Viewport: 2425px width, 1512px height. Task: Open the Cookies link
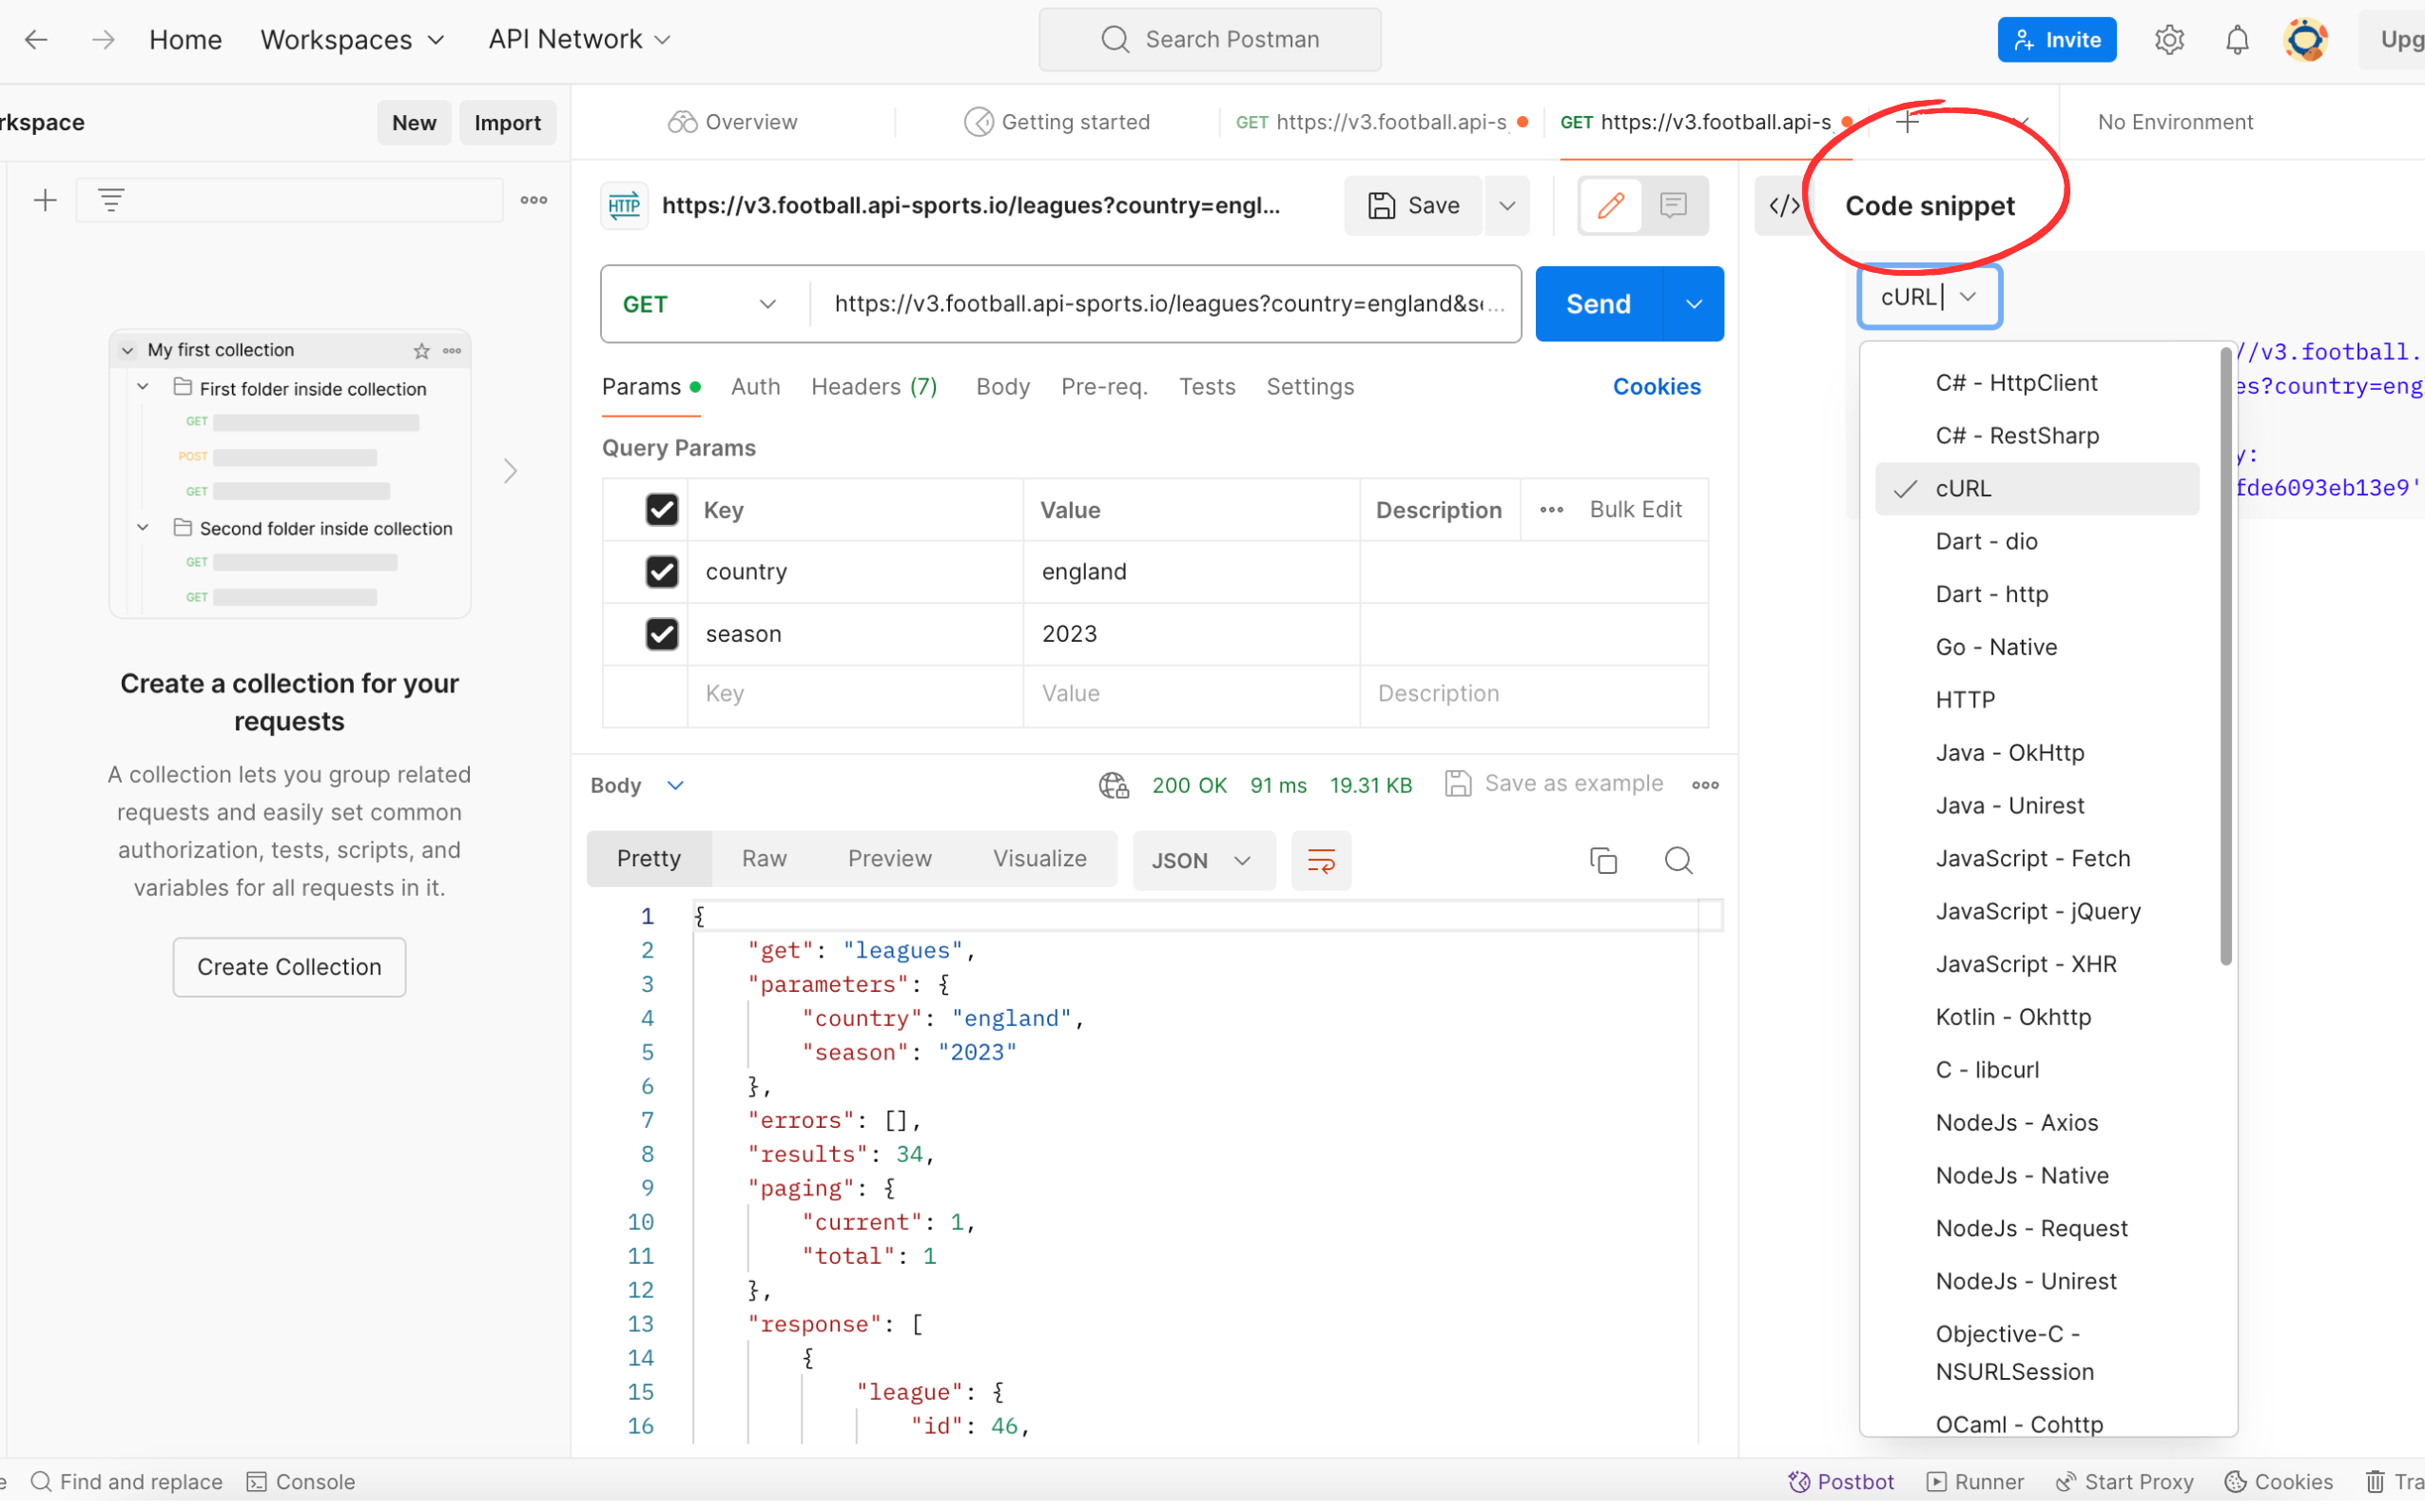click(1656, 387)
